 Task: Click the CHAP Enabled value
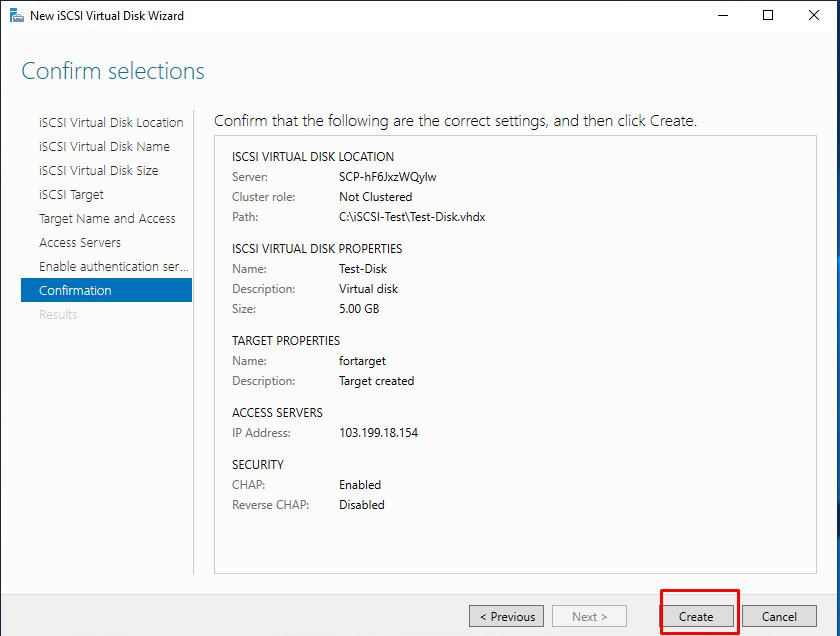[359, 485]
